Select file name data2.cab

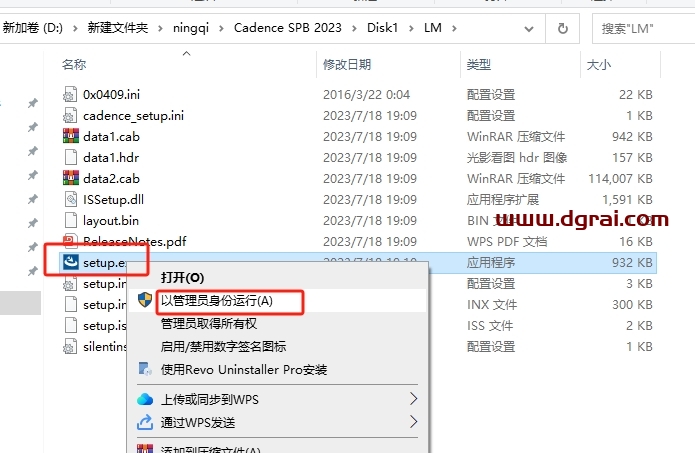pos(111,179)
